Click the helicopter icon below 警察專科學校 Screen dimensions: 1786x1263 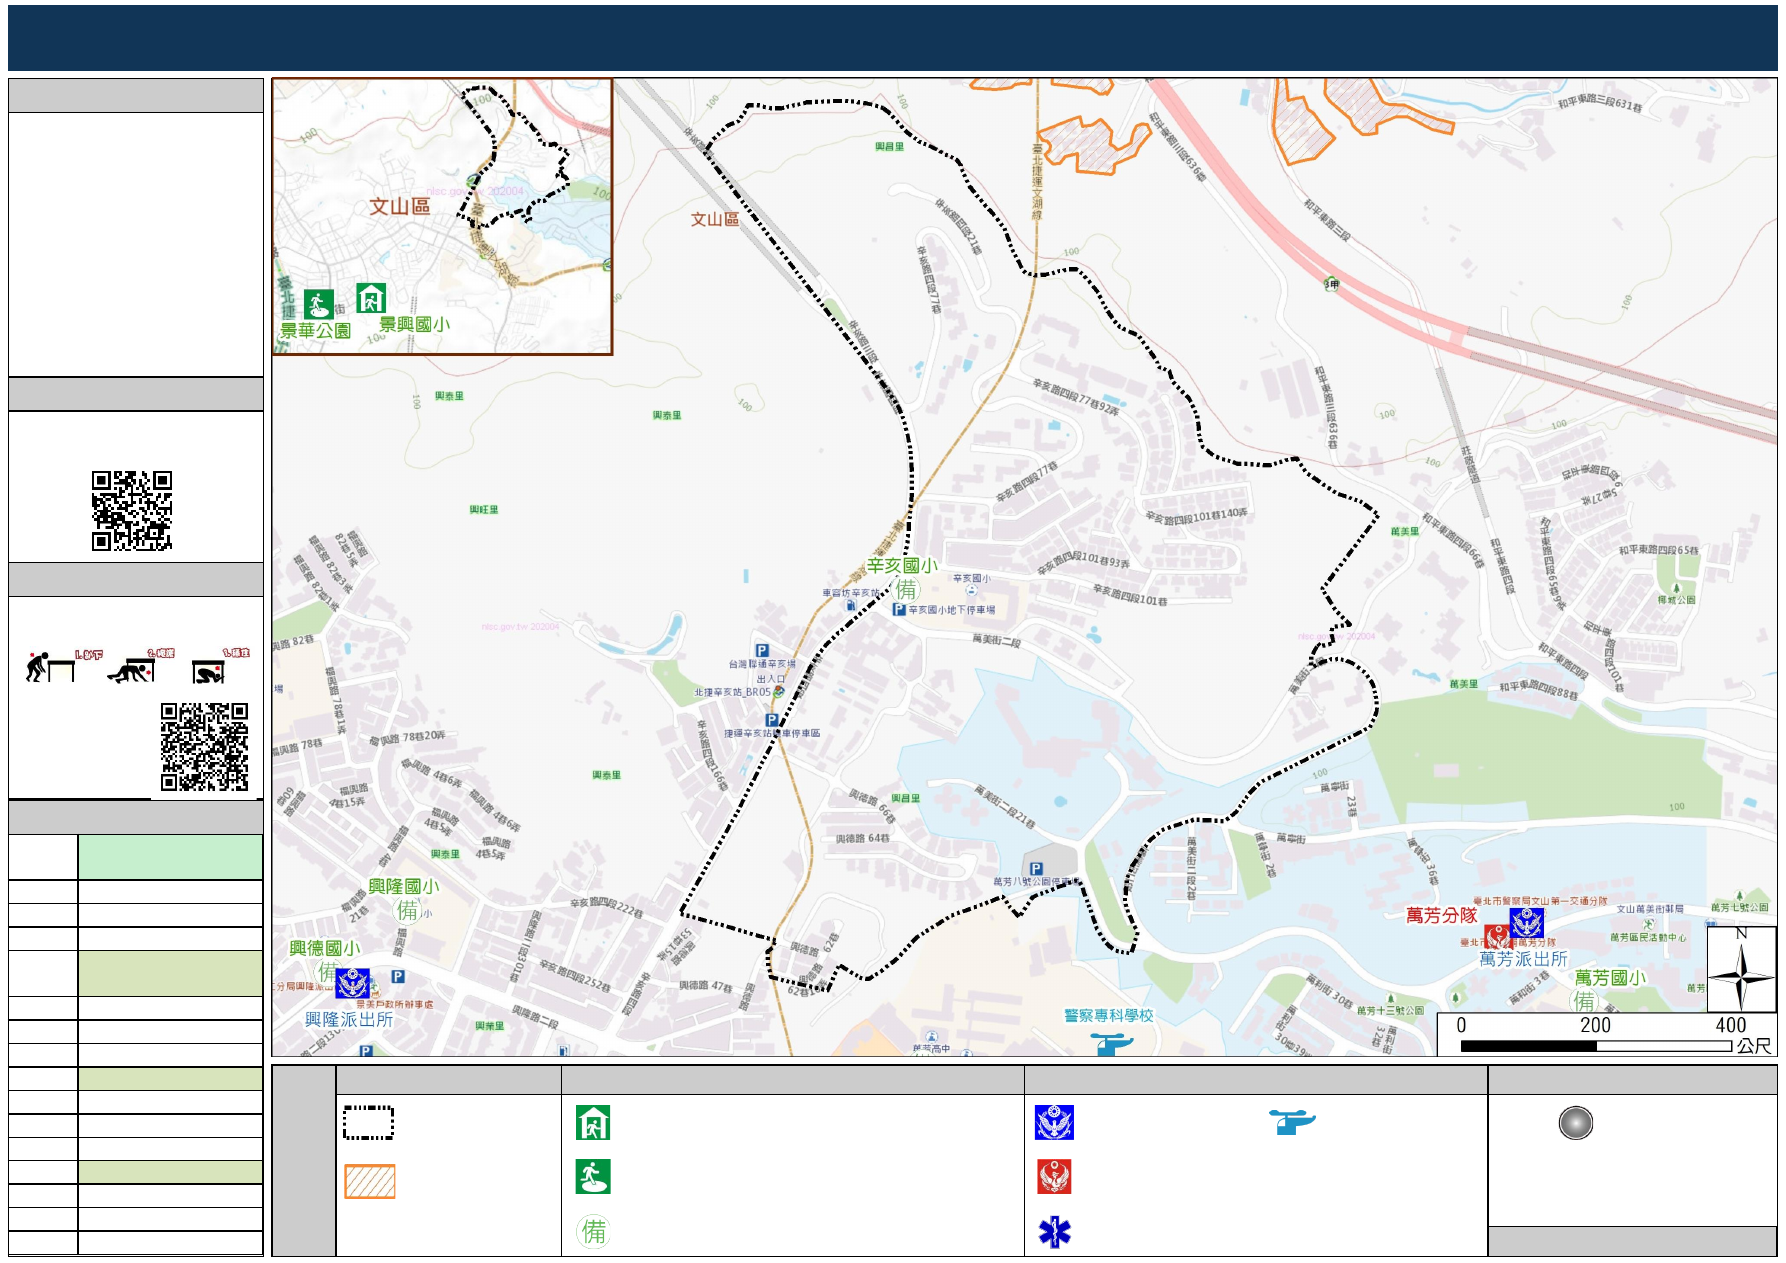[1112, 1045]
